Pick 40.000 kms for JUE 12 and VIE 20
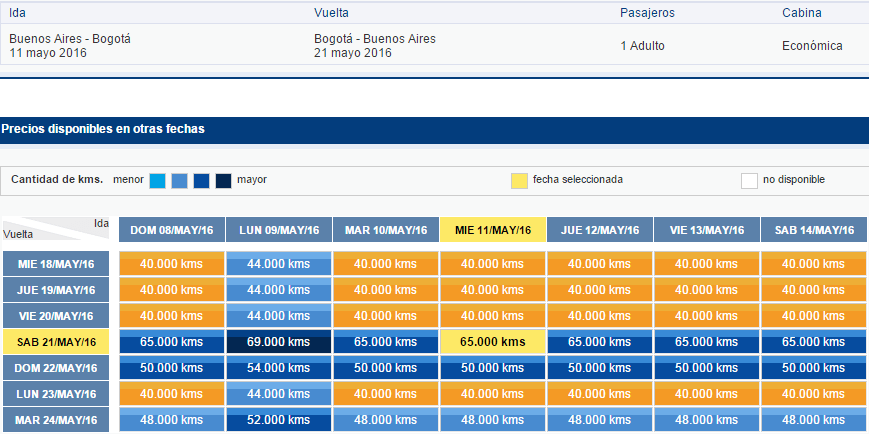The width and height of the screenshot is (869, 434). tap(600, 316)
